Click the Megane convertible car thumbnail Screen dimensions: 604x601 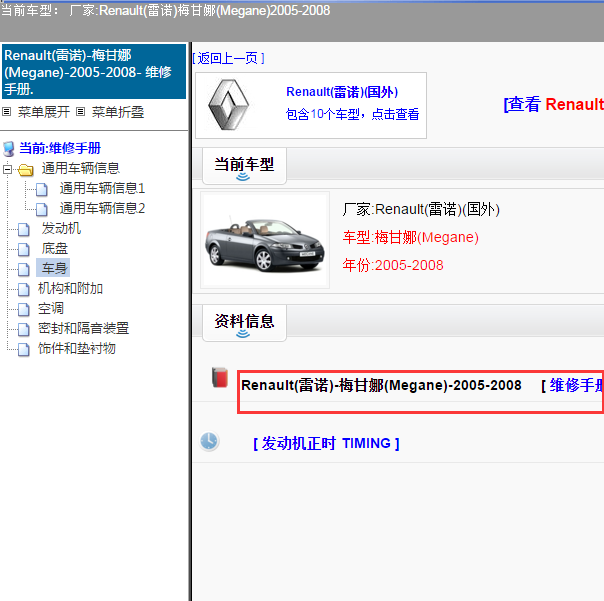pyautogui.click(x=265, y=240)
